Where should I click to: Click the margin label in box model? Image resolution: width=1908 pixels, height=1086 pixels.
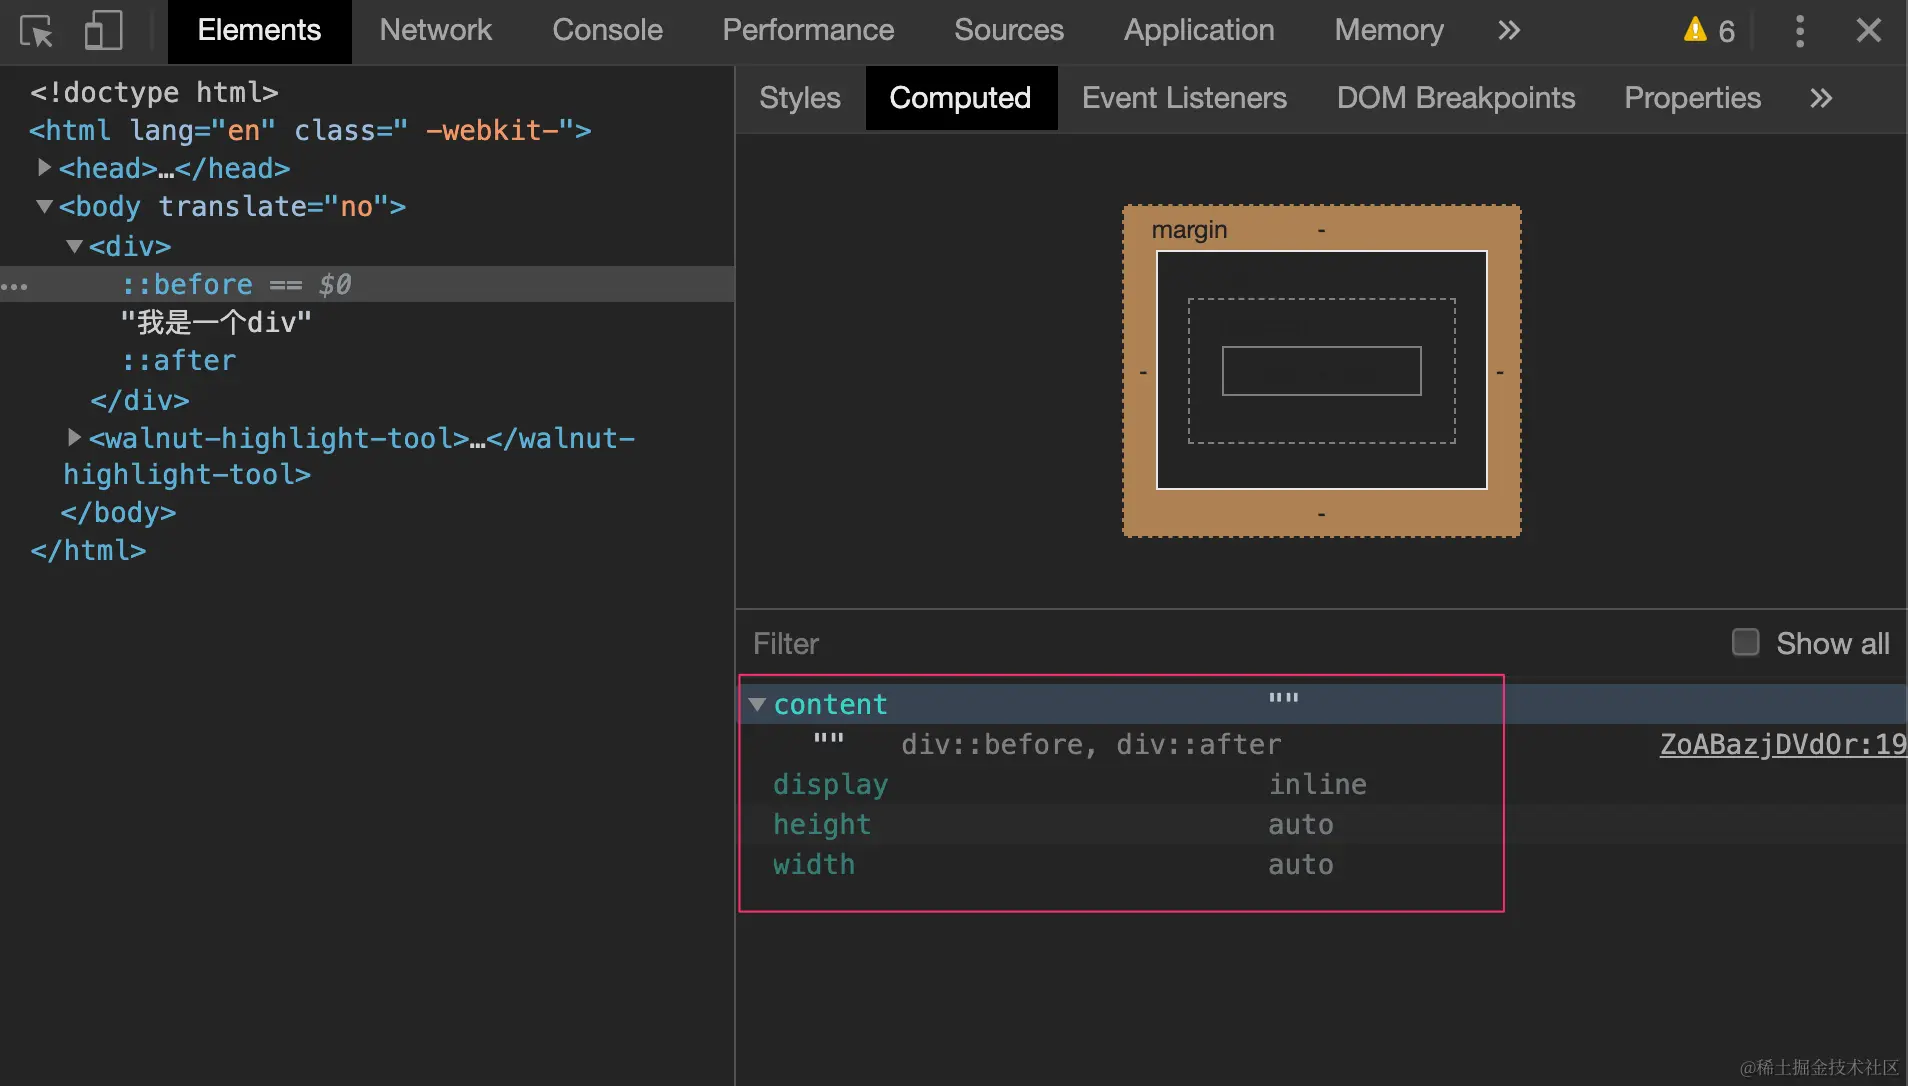point(1189,230)
